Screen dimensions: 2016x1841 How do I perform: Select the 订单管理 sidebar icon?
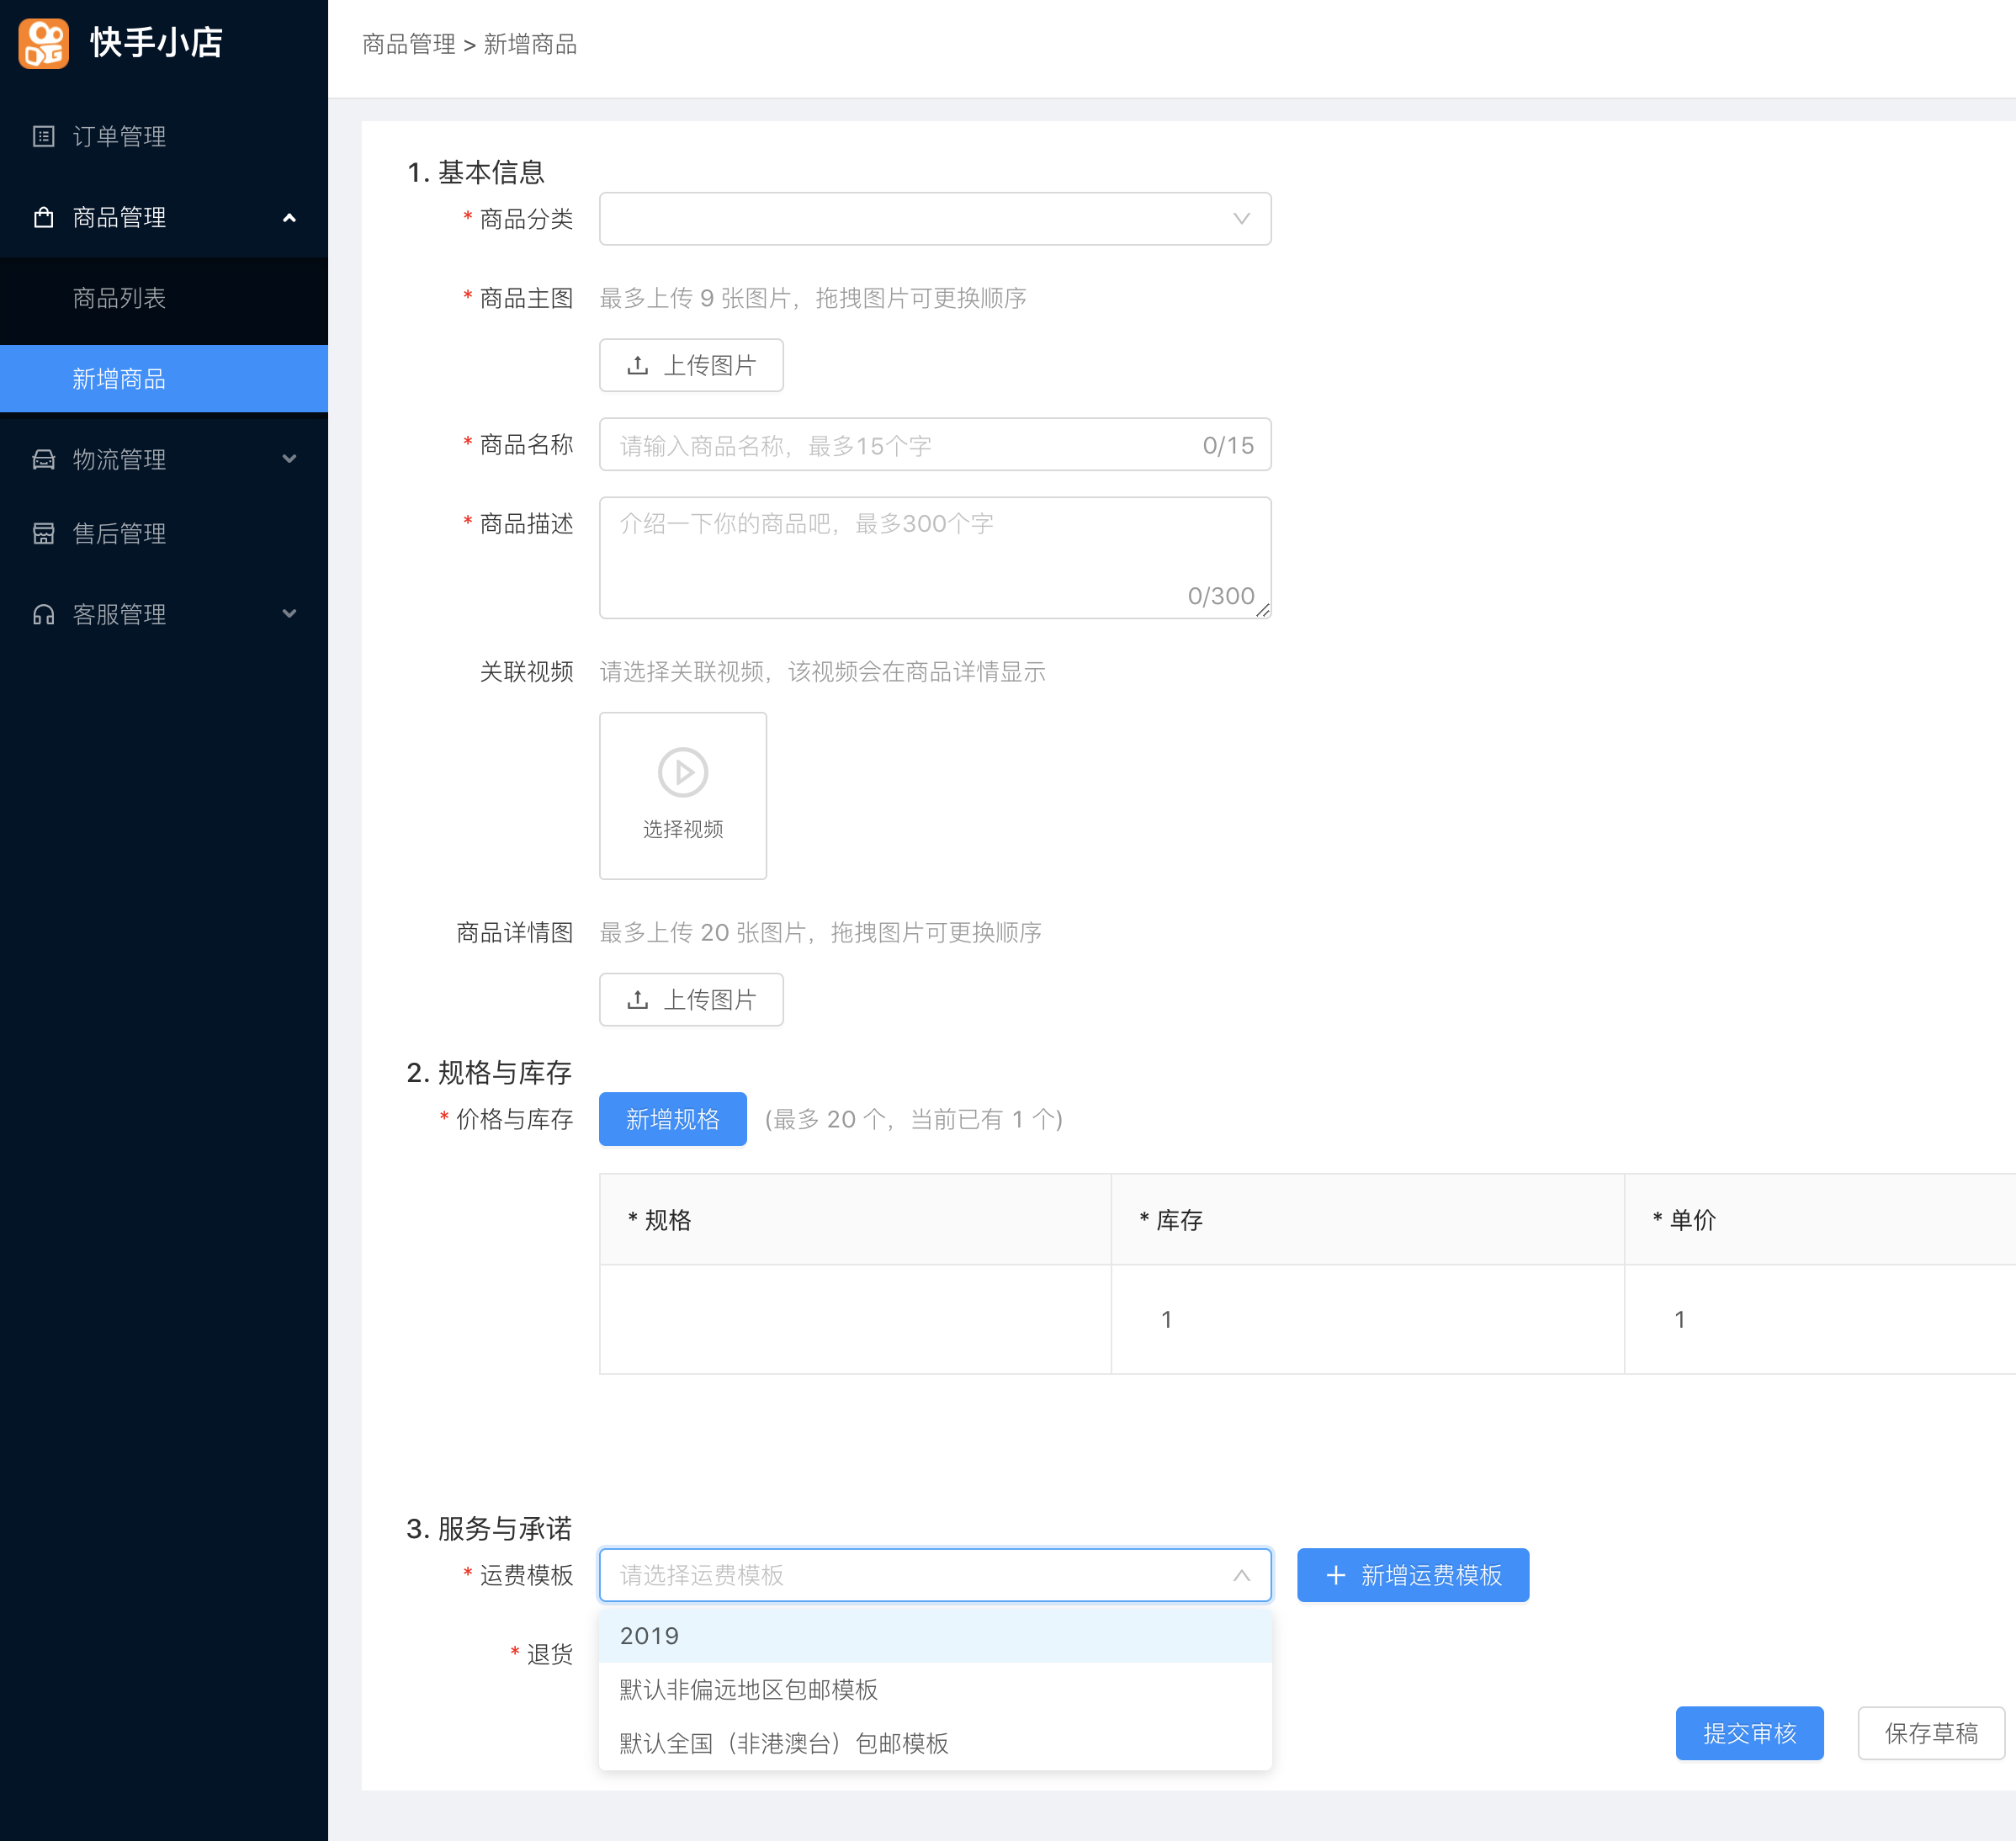(x=42, y=136)
